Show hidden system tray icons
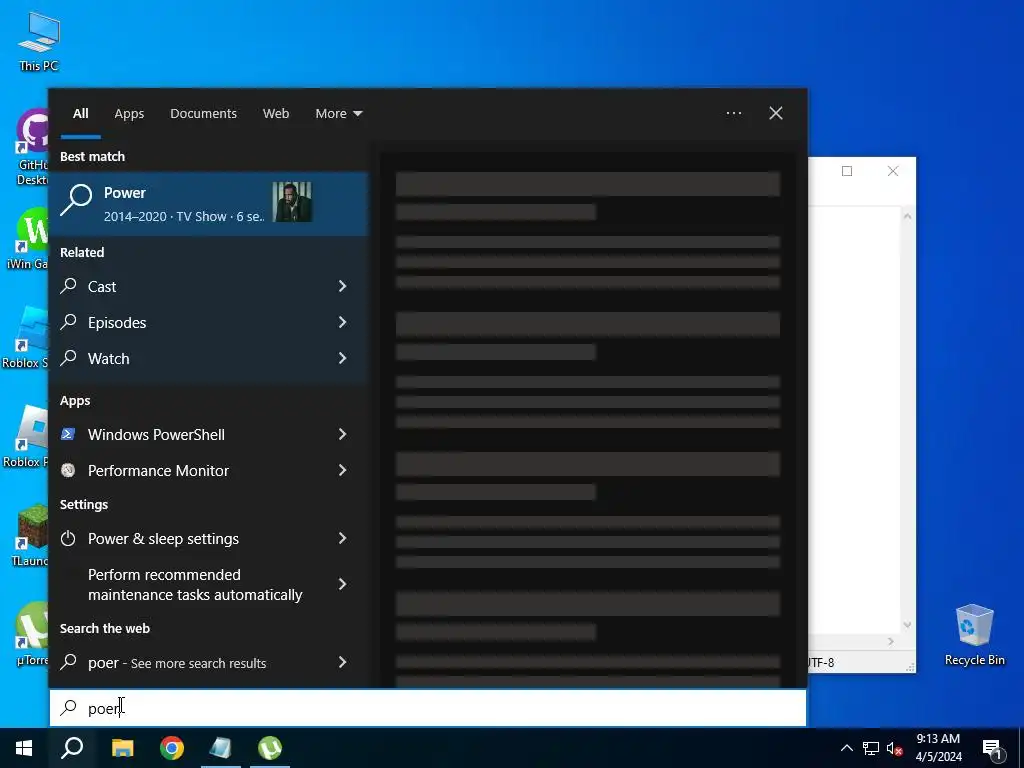 click(846, 748)
